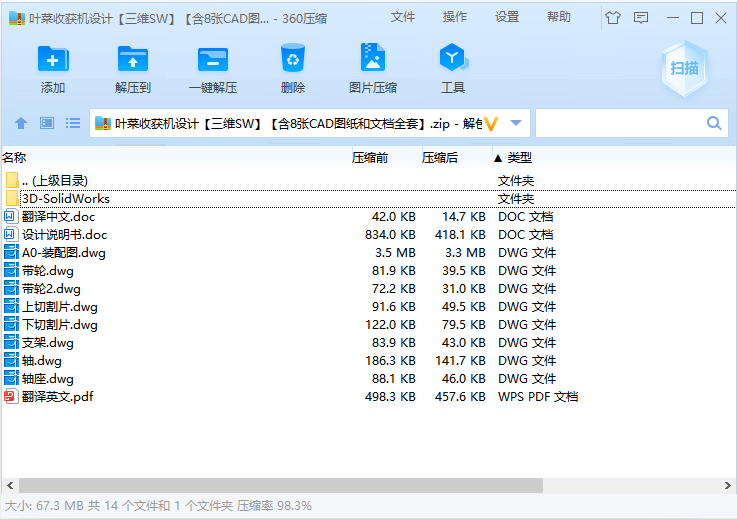
Task: Open the 文件 menu
Action: [403, 17]
